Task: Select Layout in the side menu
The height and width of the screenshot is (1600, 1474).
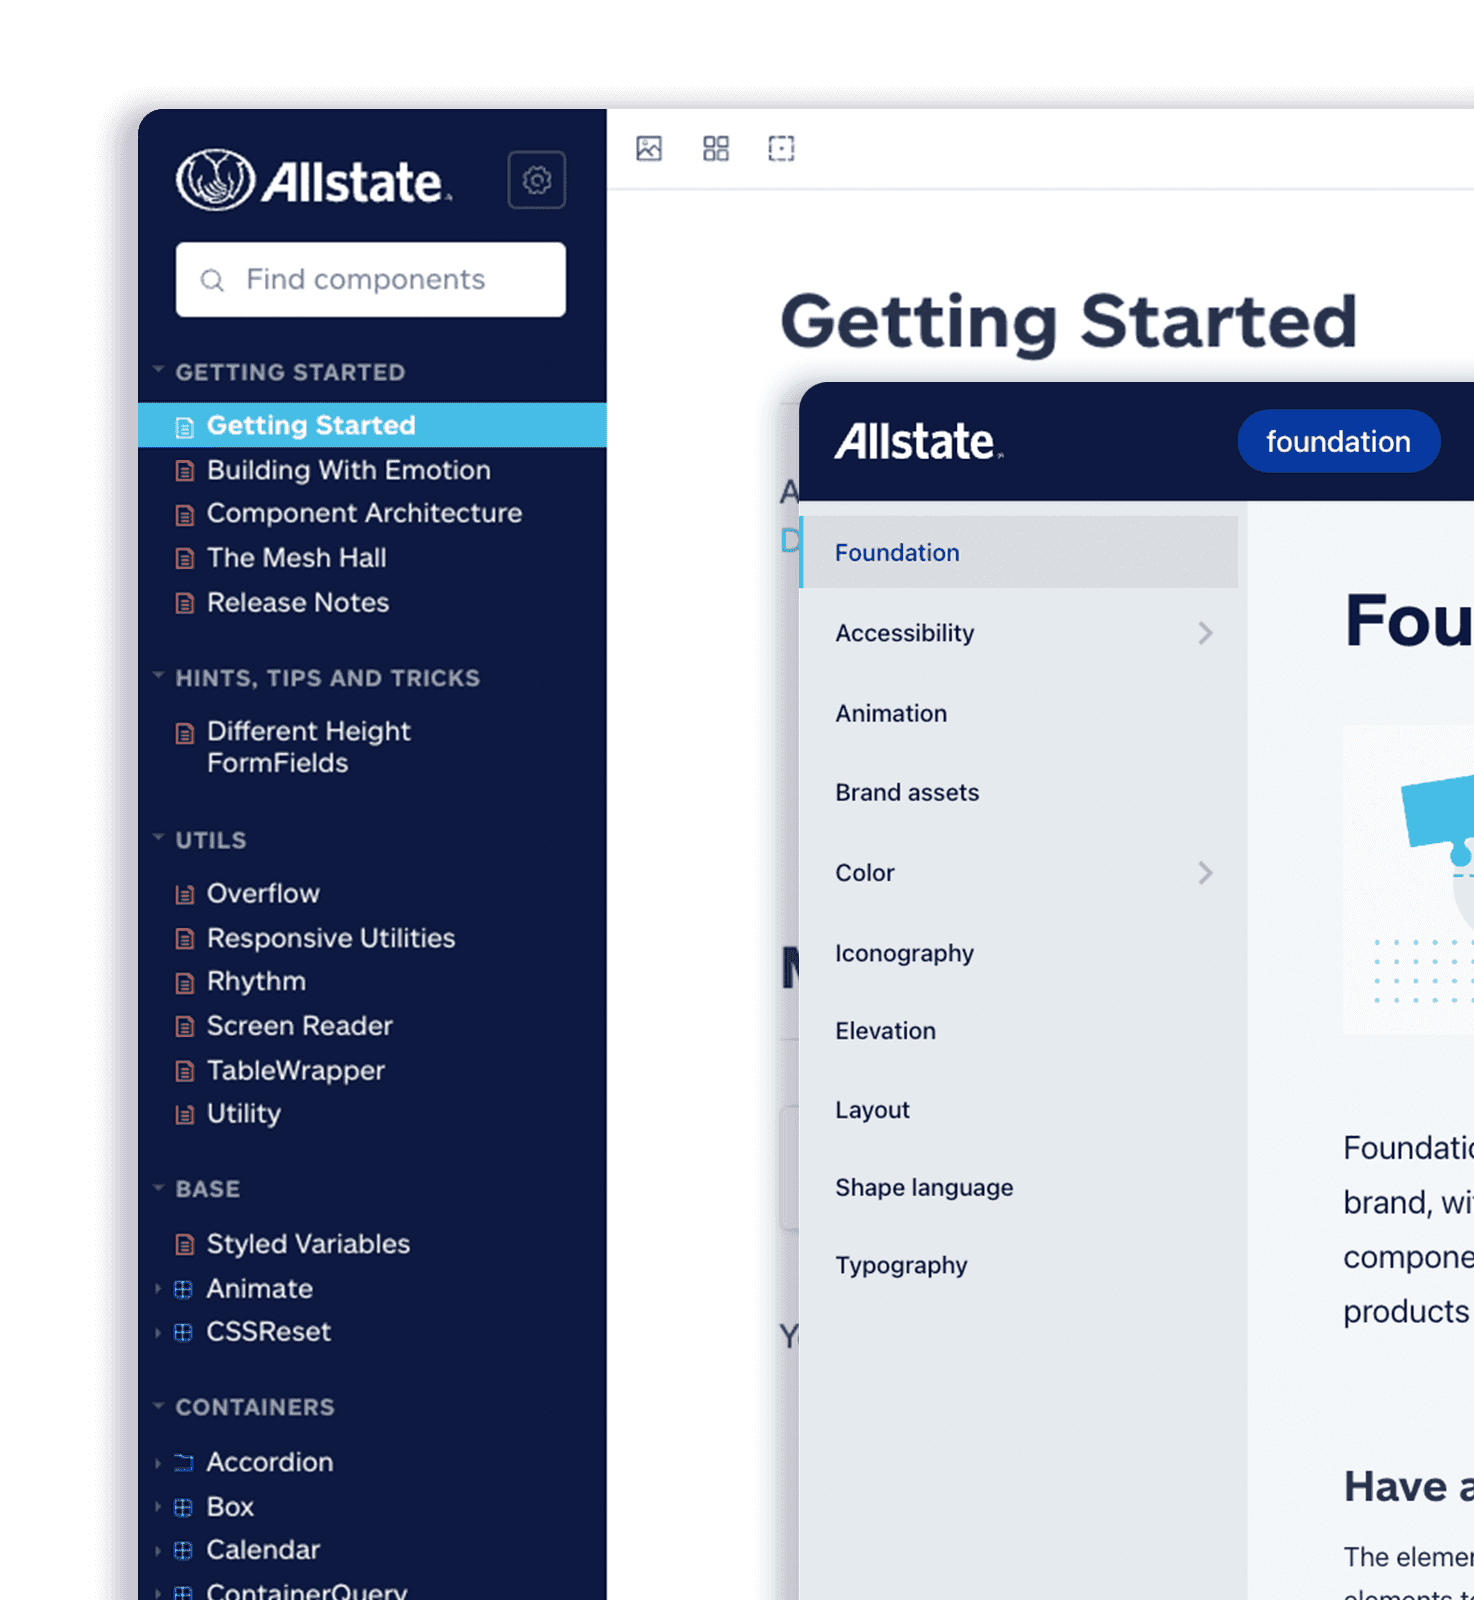Action: pyautogui.click(x=872, y=1110)
